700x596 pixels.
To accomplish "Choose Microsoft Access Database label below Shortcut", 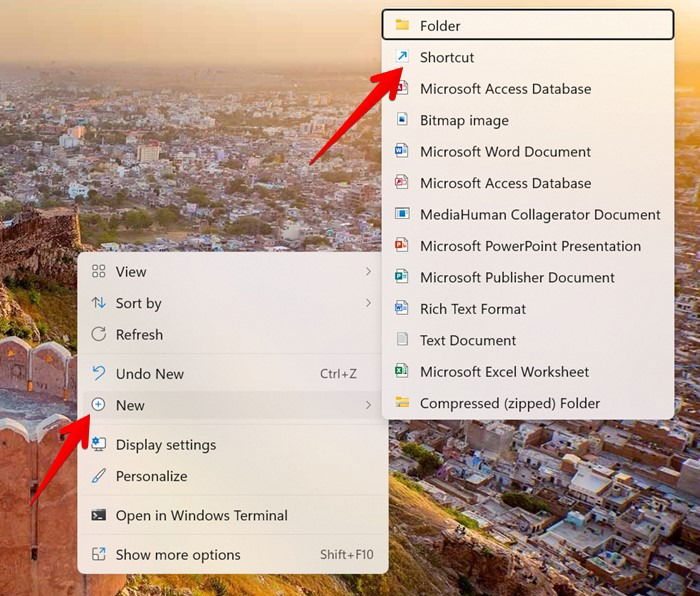I will [x=505, y=89].
